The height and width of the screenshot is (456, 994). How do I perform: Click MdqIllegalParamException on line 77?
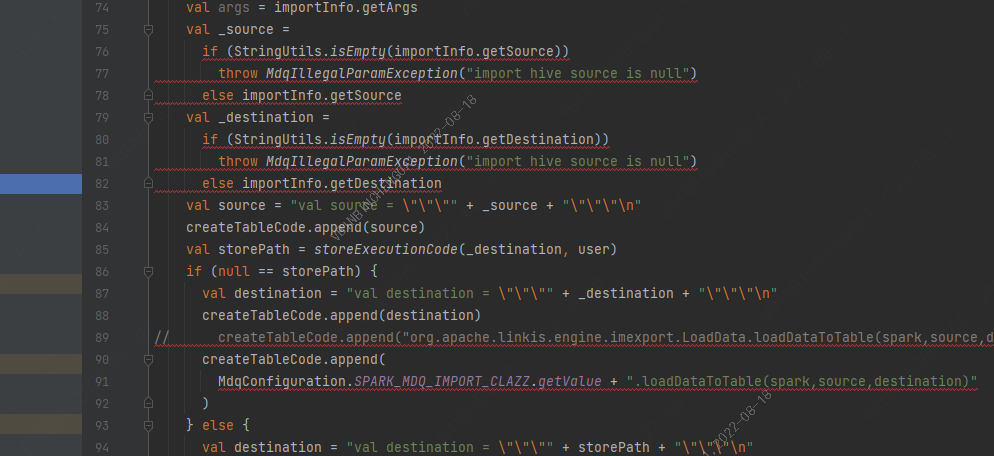point(362,74)
